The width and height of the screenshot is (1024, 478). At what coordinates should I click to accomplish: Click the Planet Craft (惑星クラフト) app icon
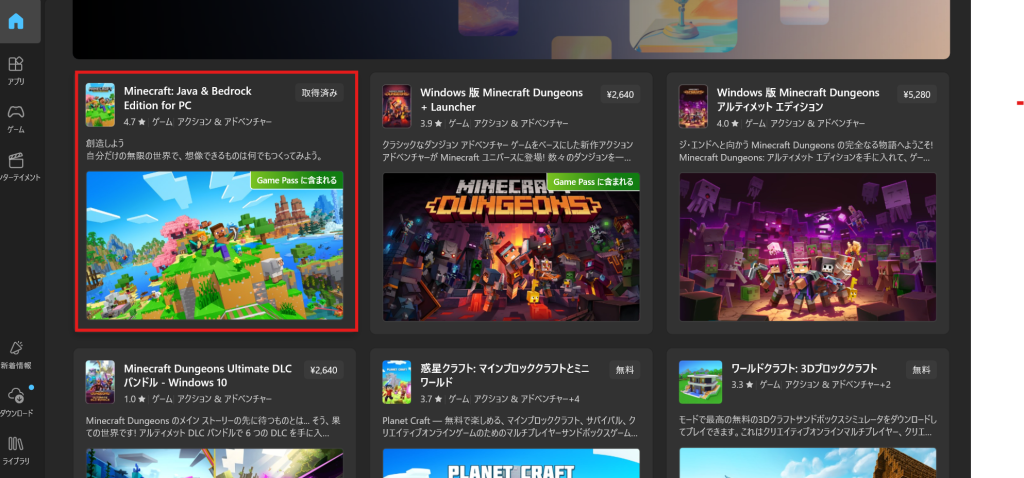click(x=396, y=381)
